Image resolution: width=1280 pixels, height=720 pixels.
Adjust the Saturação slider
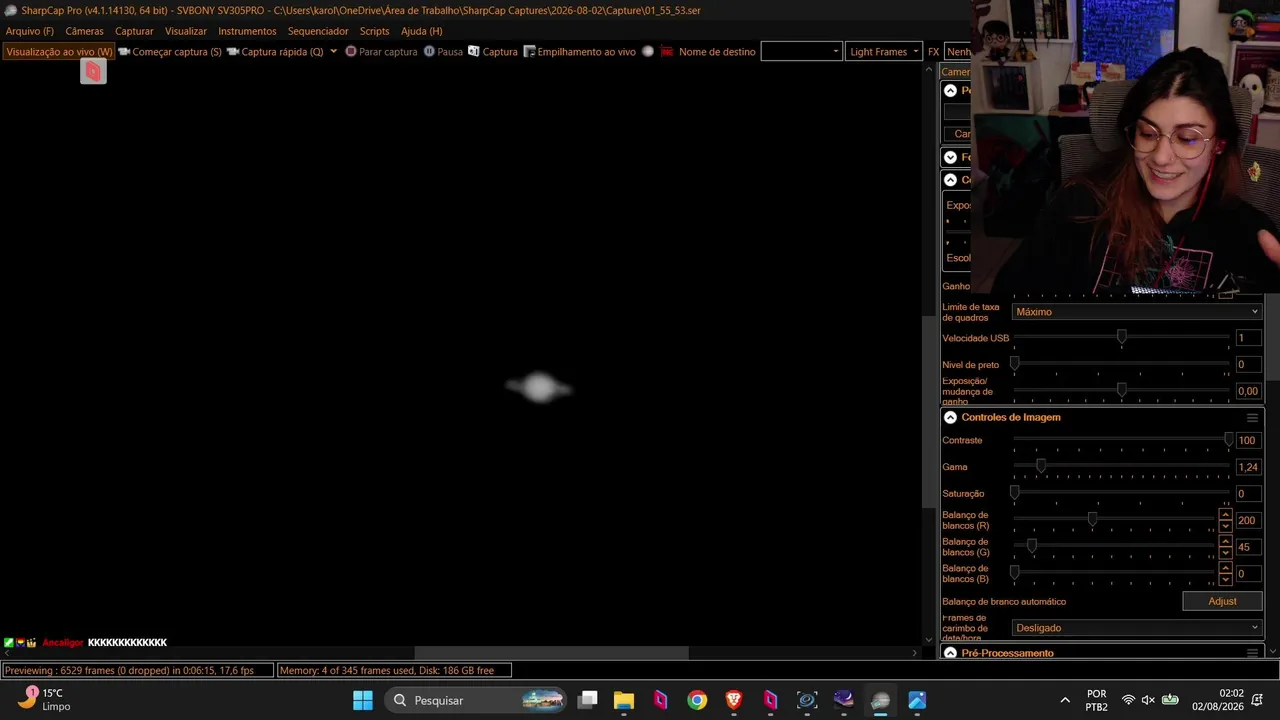click(x=1121, y=493)
